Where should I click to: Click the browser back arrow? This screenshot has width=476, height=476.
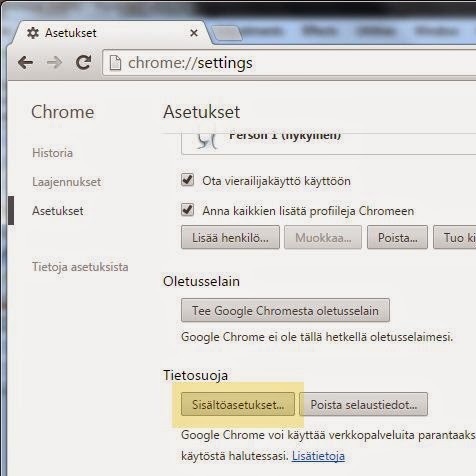[x=25, y=63]
